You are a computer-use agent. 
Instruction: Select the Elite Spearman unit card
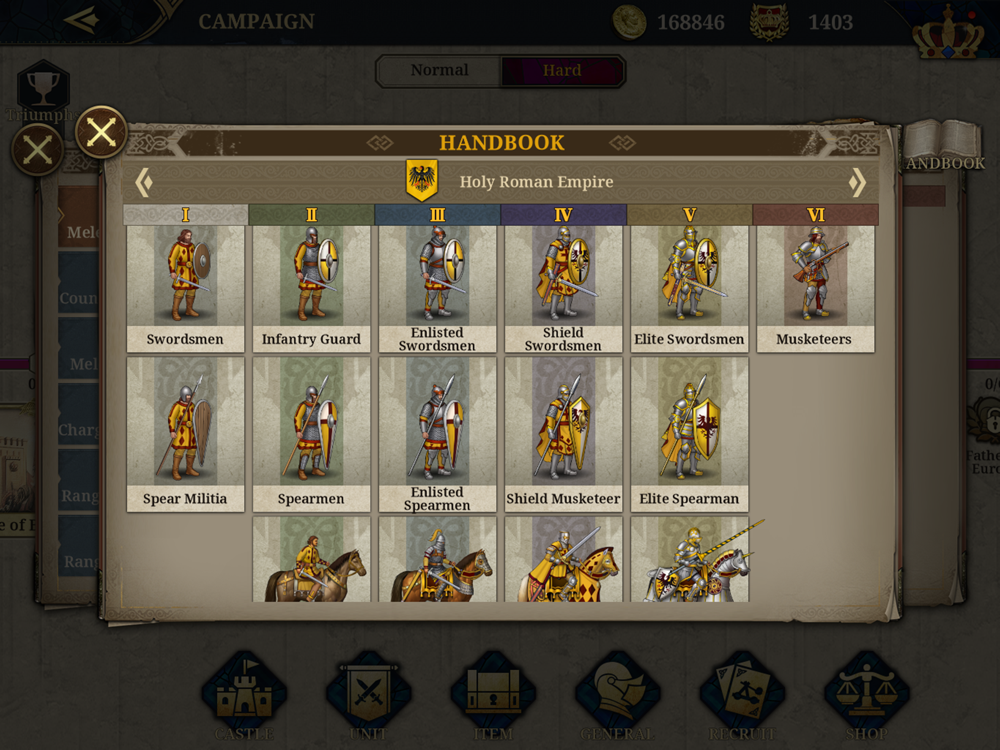click(x=689, y=434)
